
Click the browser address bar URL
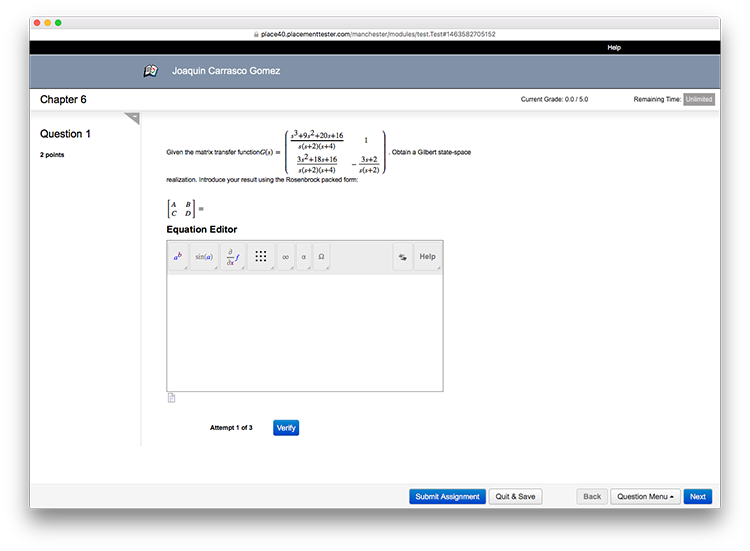coord(378,34)
